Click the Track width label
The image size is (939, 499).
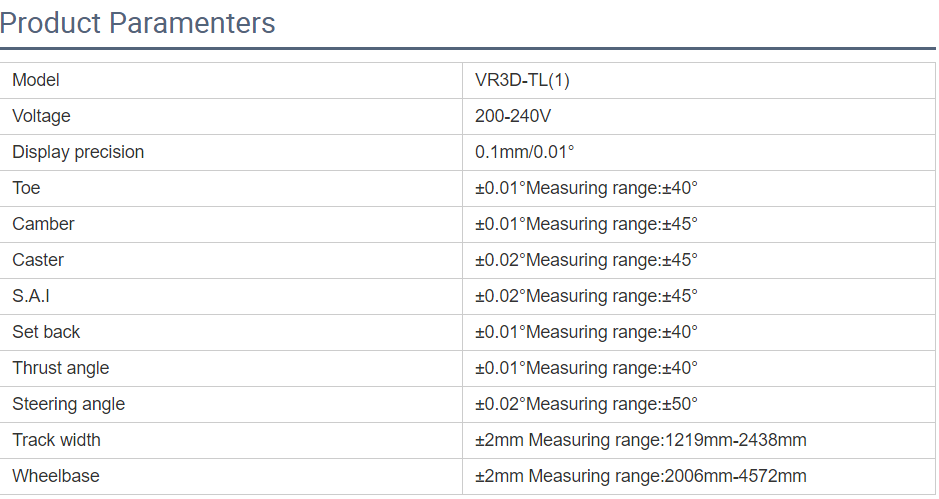coord(56,440)
